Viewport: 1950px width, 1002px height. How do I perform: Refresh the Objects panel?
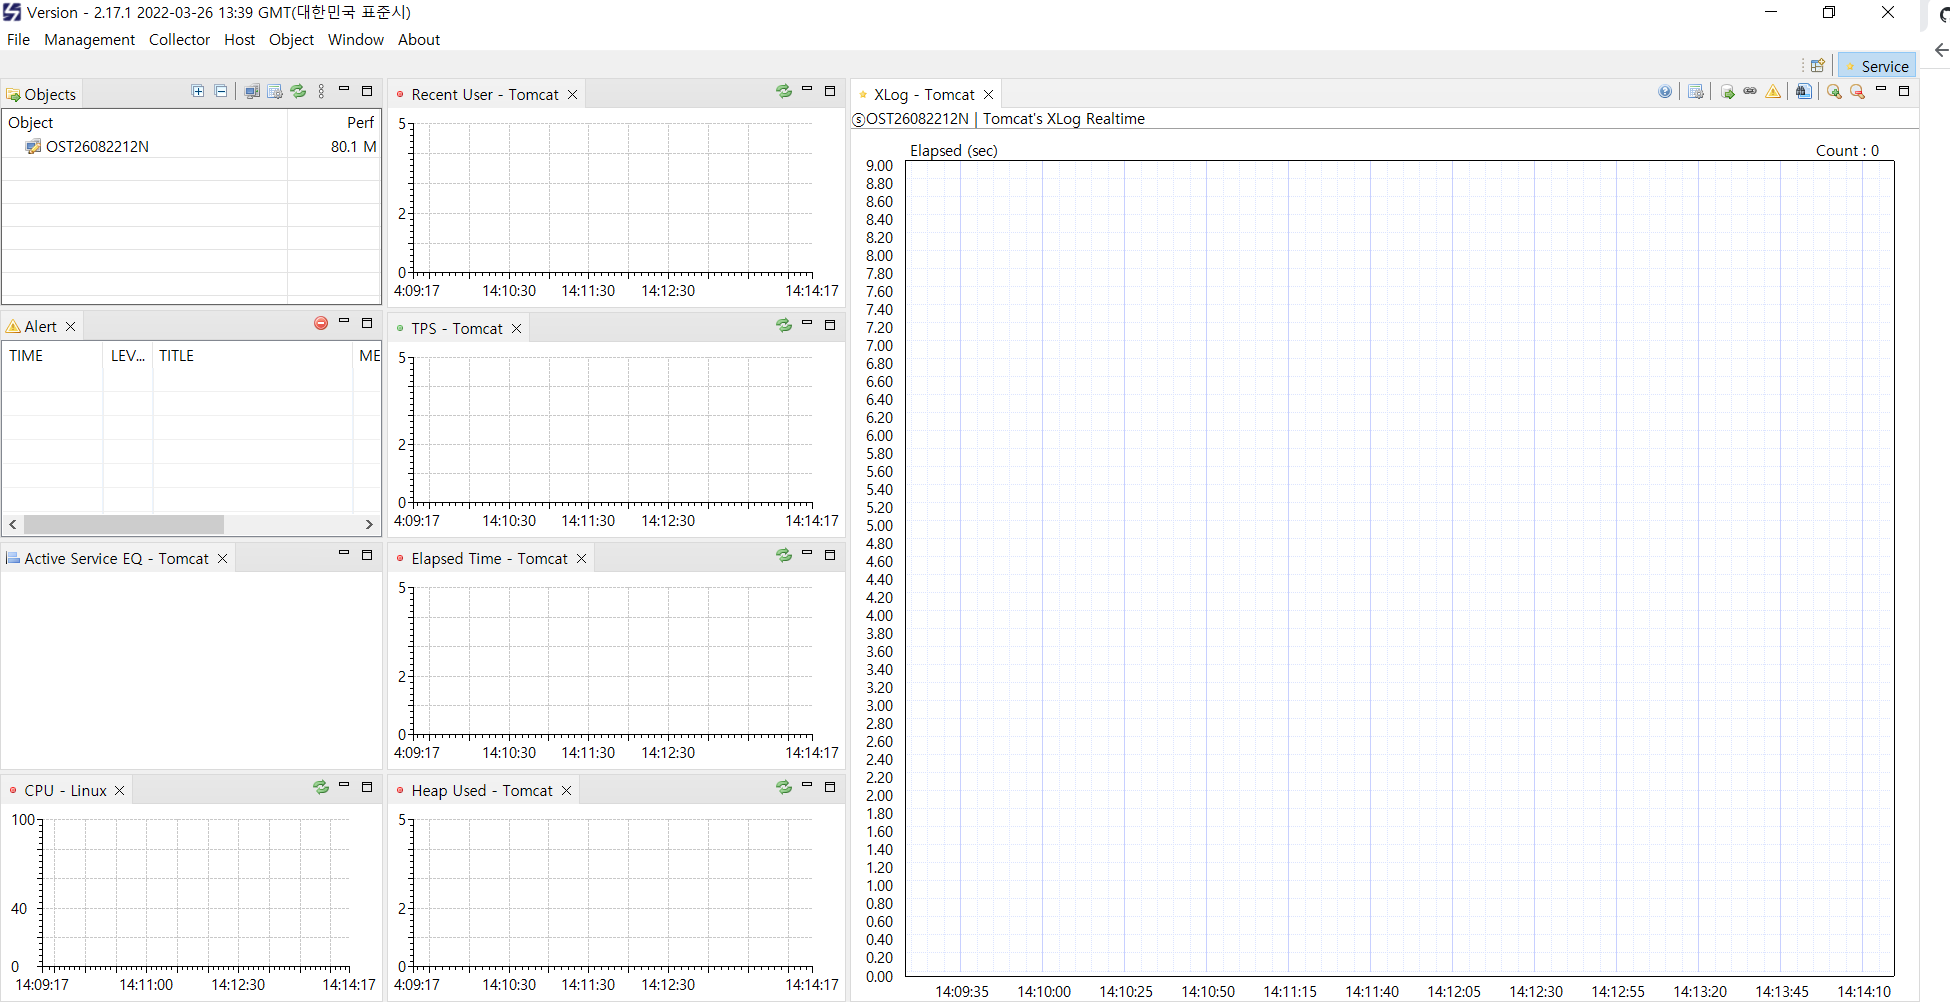coord(298,91)
